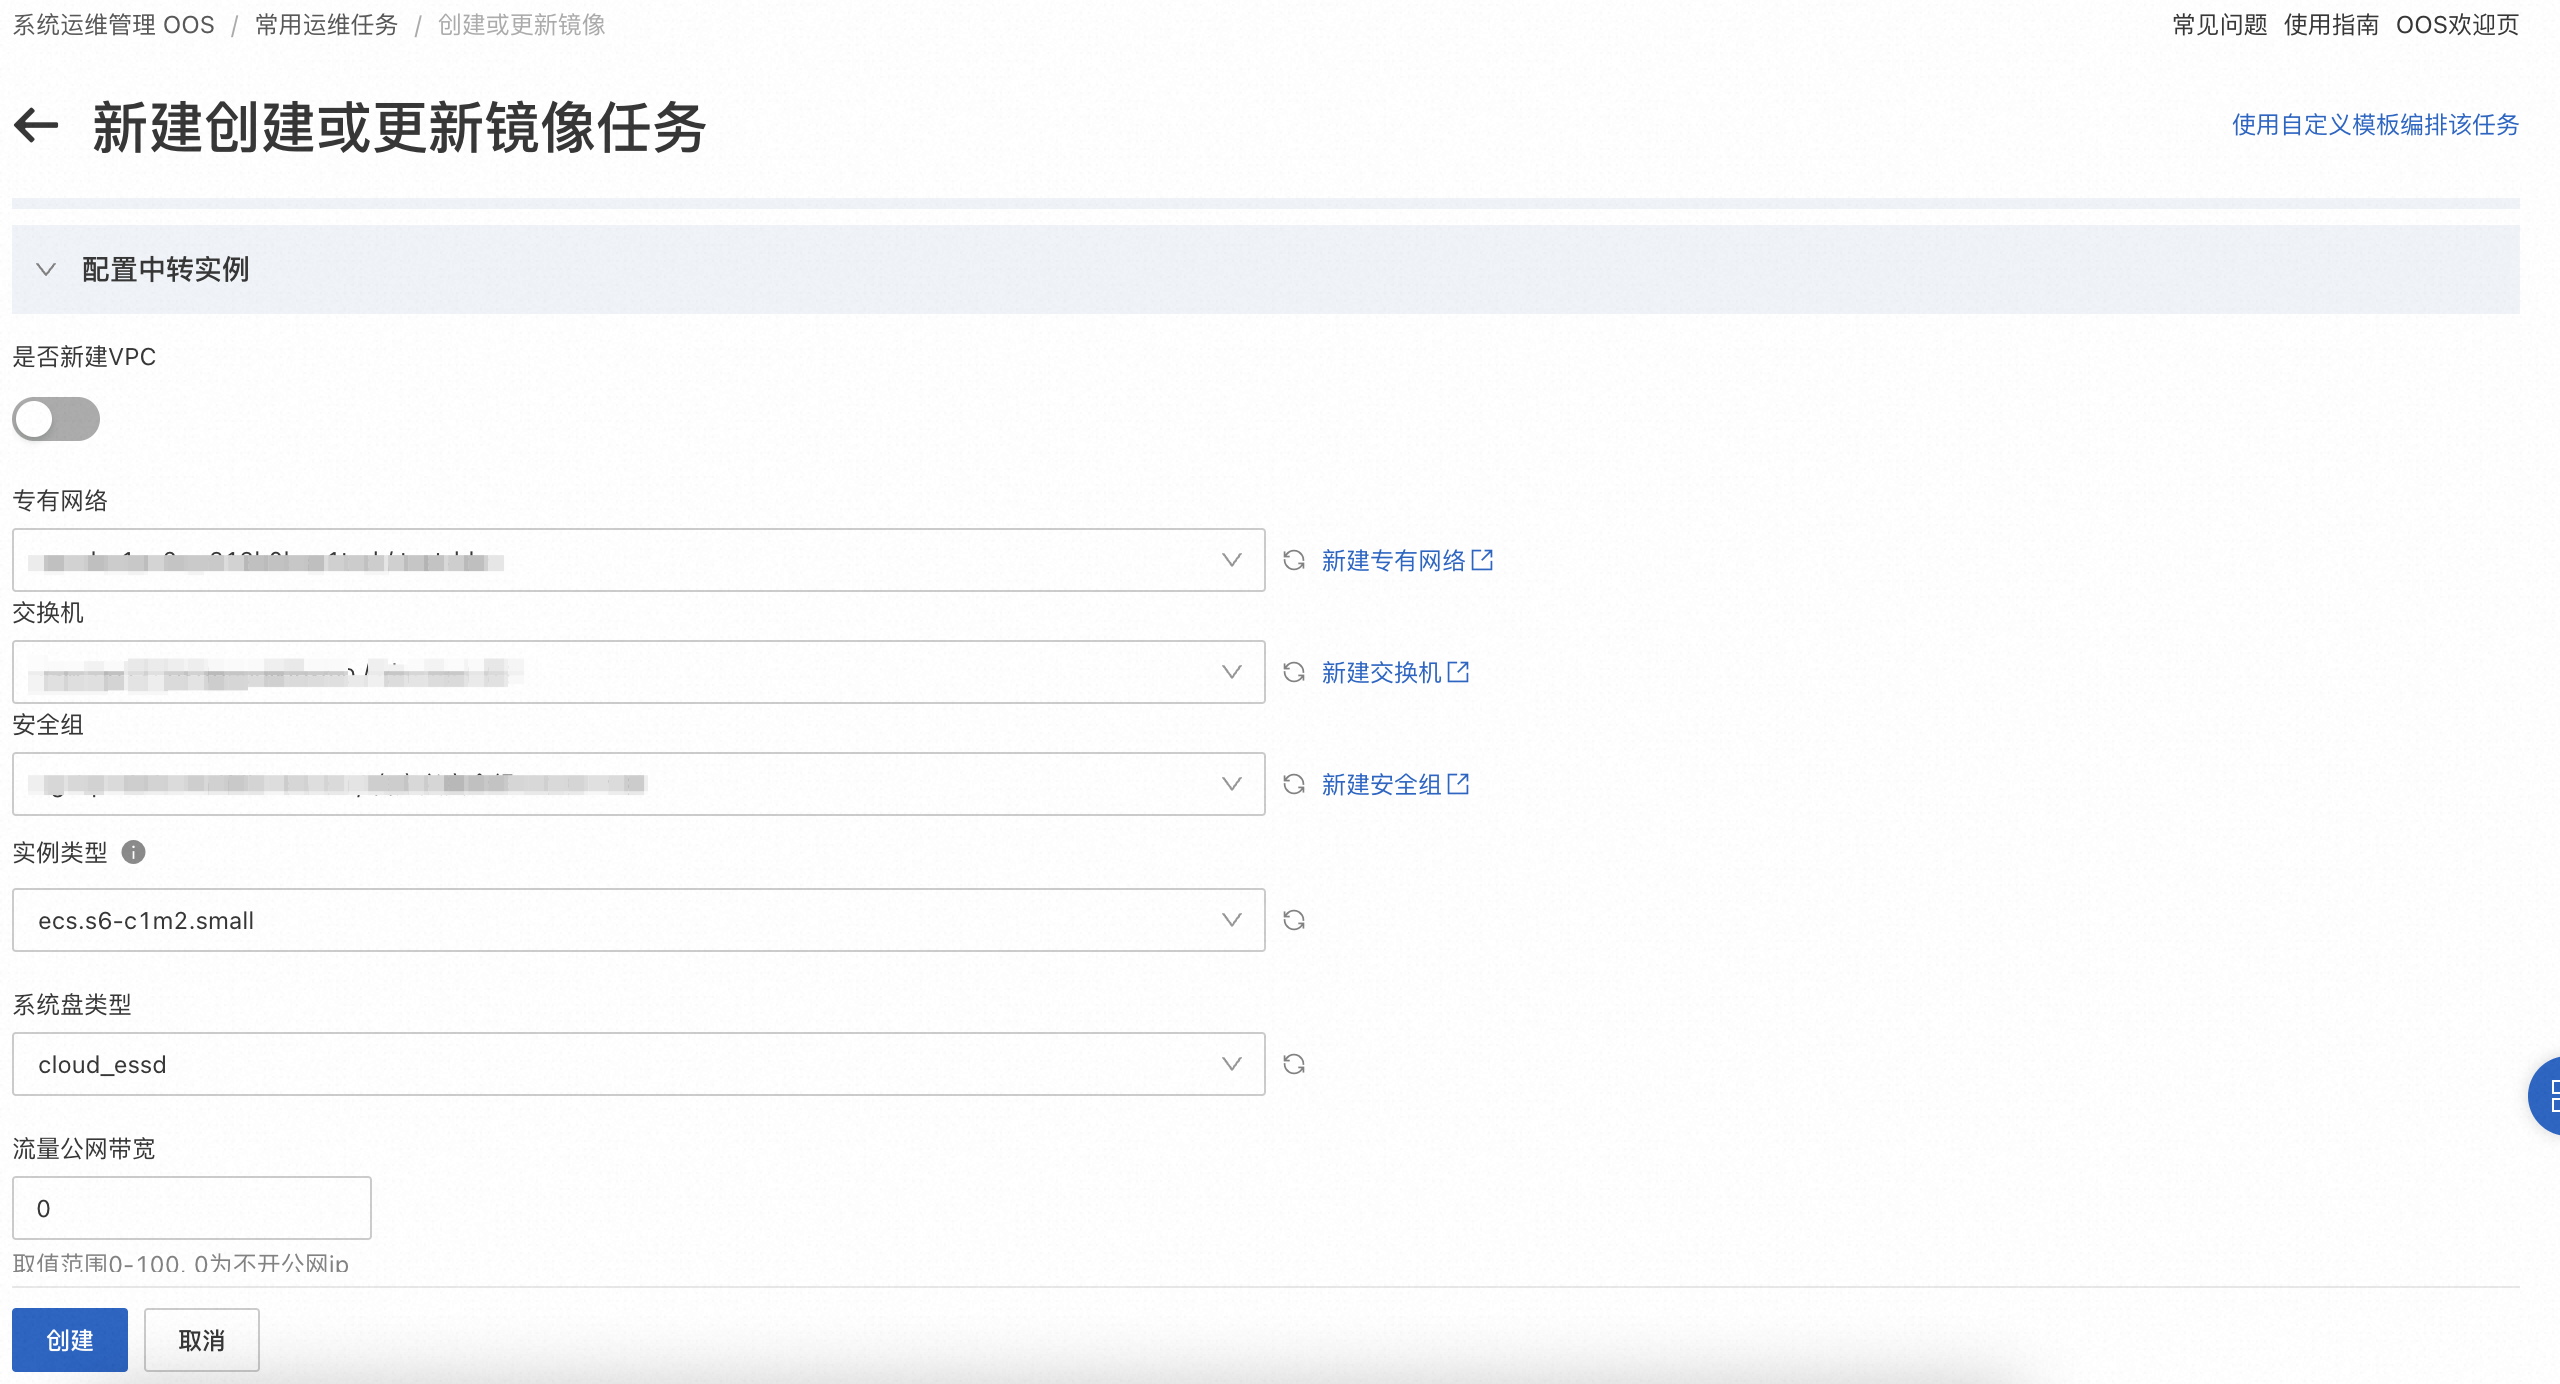This screenshot has height=1384, width=2560.
Task: Click the 创建 button
Action: 70,1340
